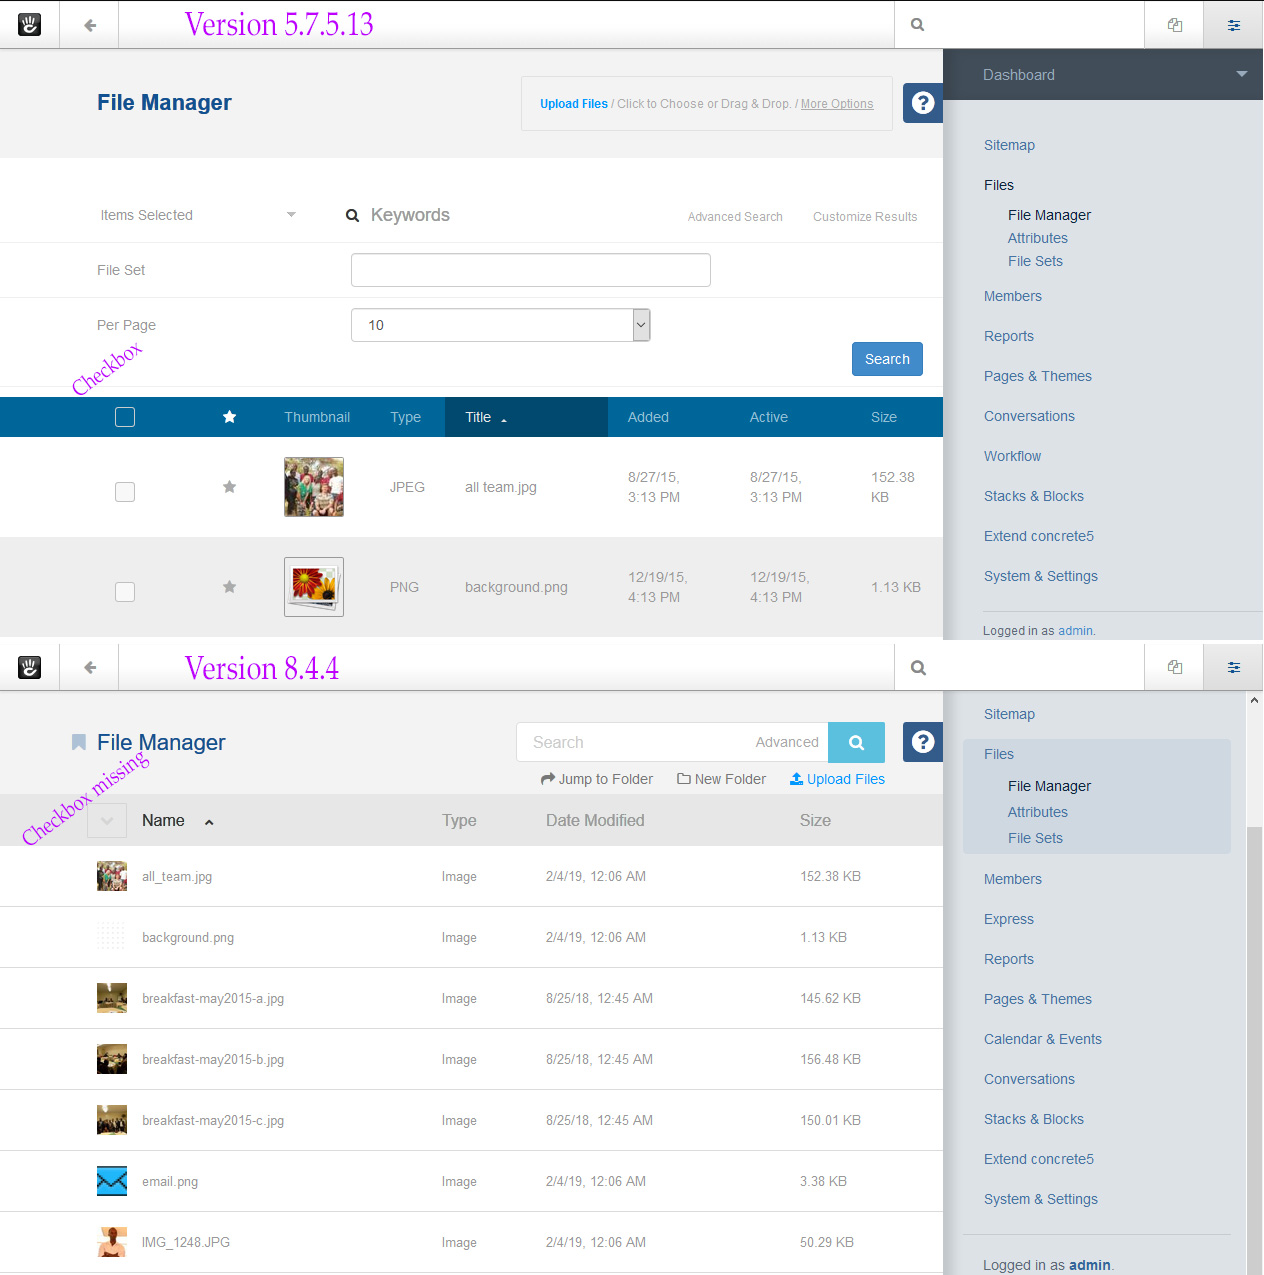
Task: Open the Items Selected dropdown
Action: pyautogui.click(x=196, y=214)
